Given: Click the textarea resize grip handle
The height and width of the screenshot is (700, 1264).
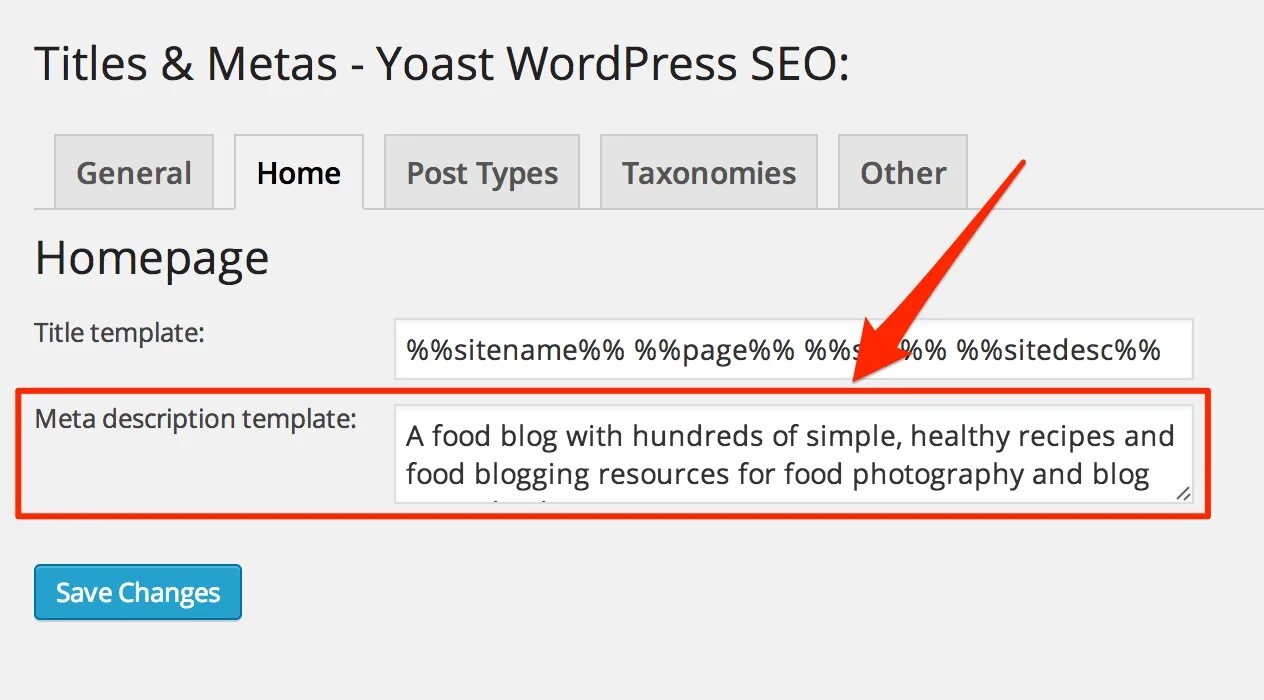Looking at the screenshot, I should (1183, 493).
